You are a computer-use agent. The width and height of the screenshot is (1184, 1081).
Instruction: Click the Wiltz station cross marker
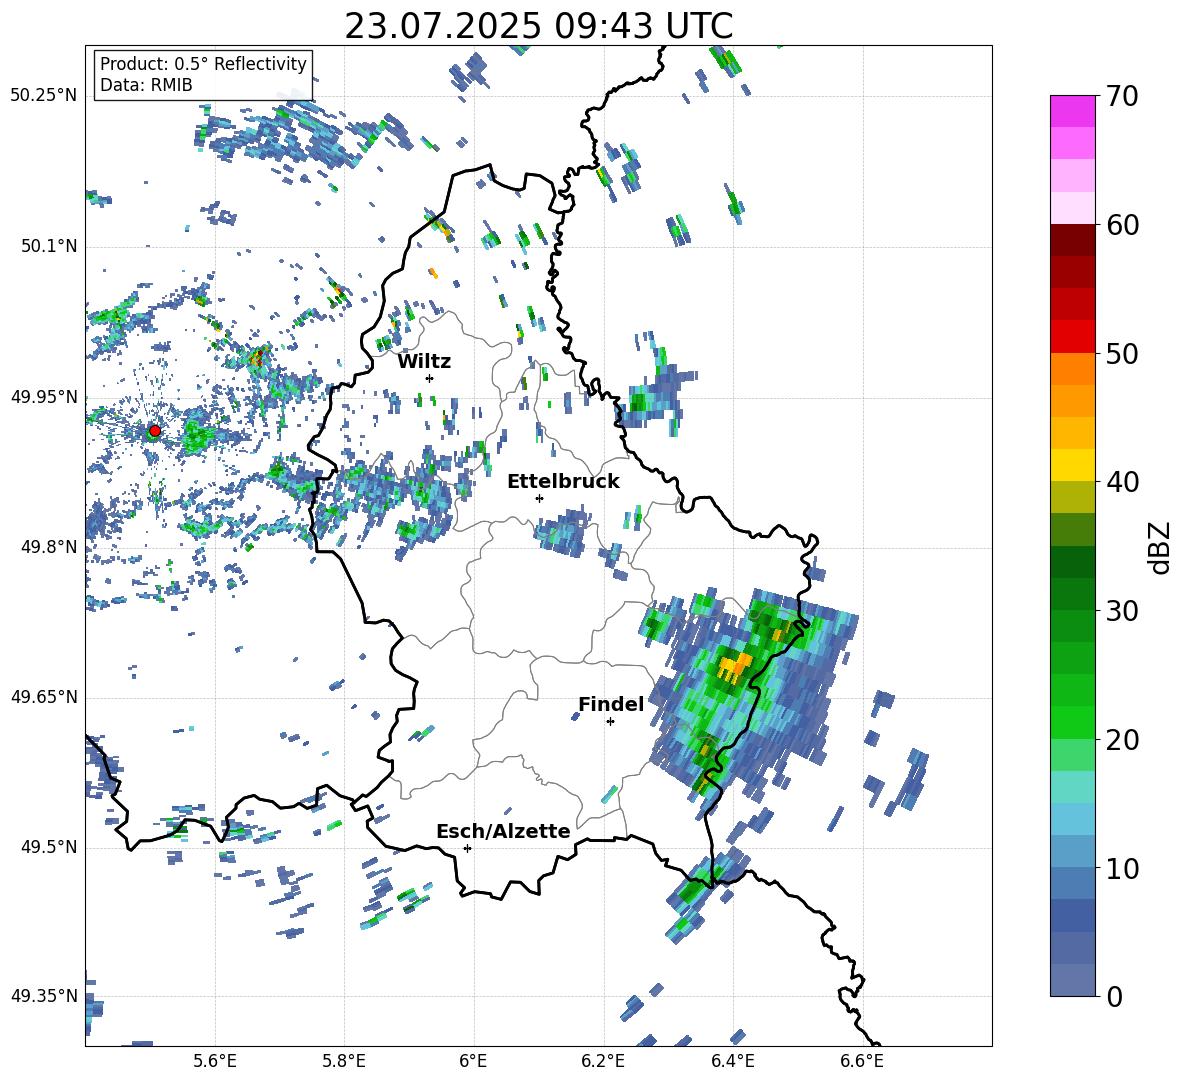[430, 378]
